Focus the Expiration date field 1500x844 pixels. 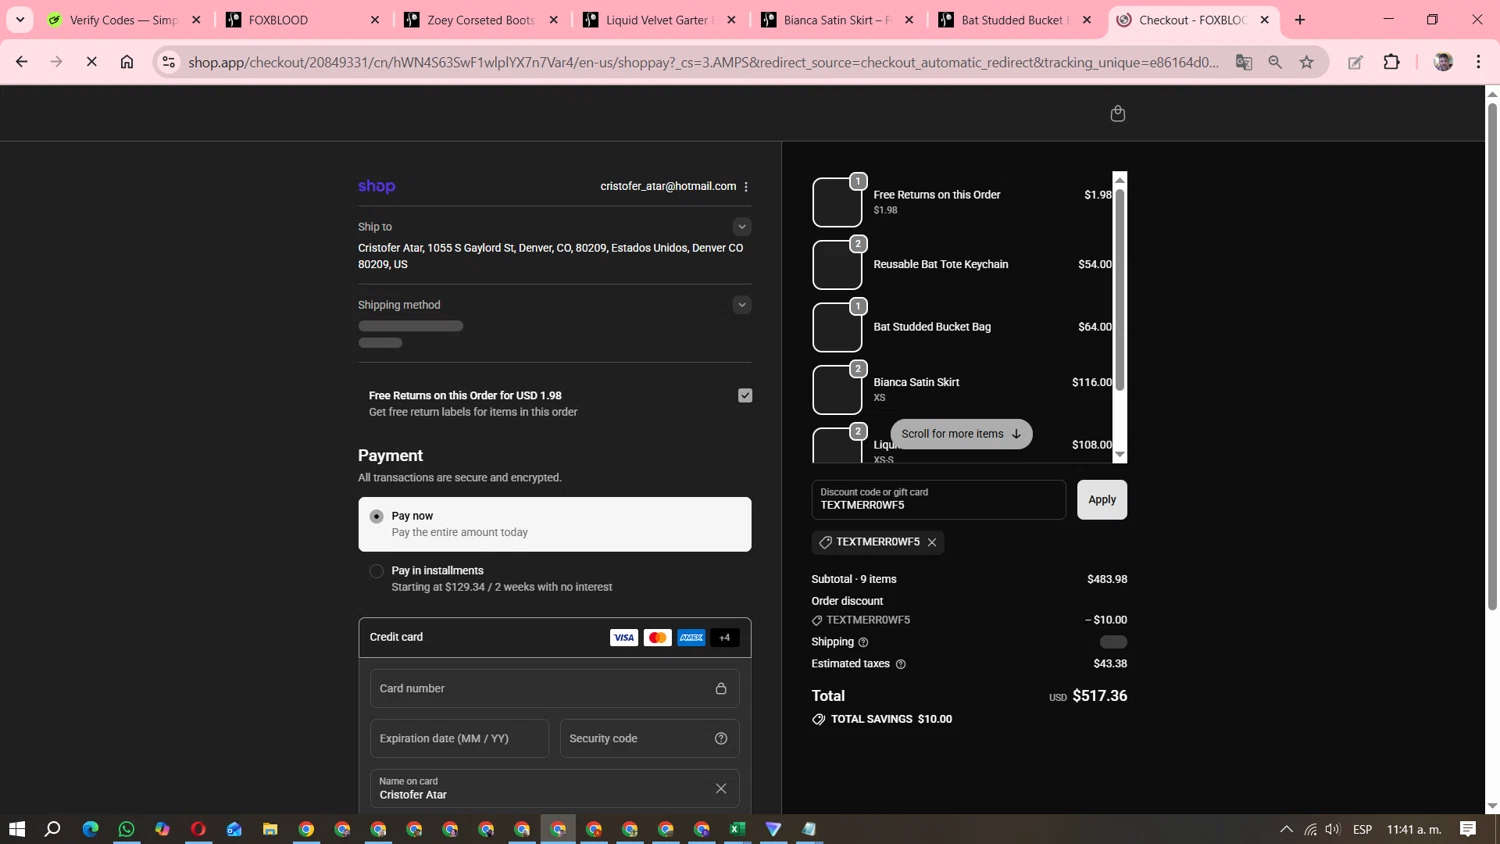(x=459, y=738)
